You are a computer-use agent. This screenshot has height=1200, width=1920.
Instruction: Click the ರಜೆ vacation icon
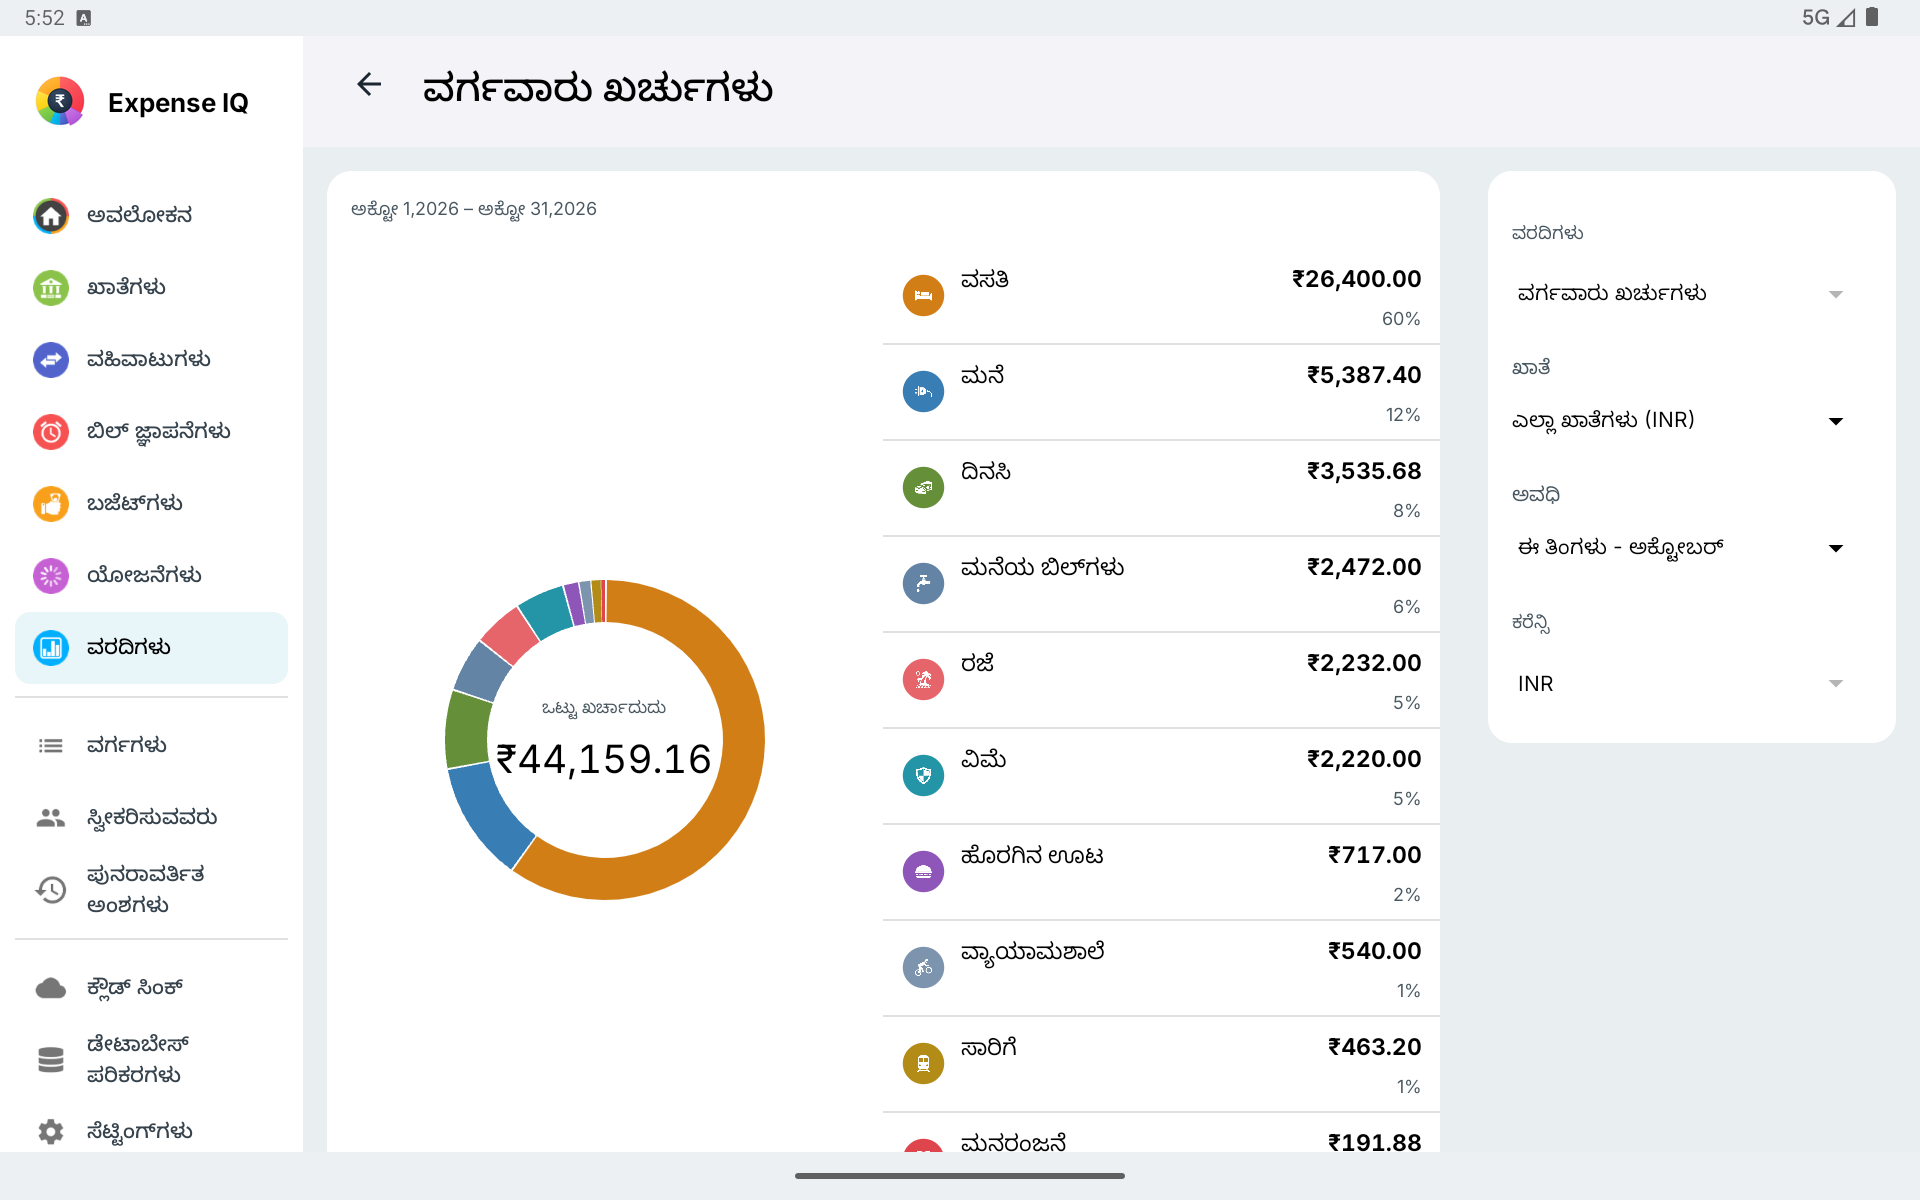point(923,680)
